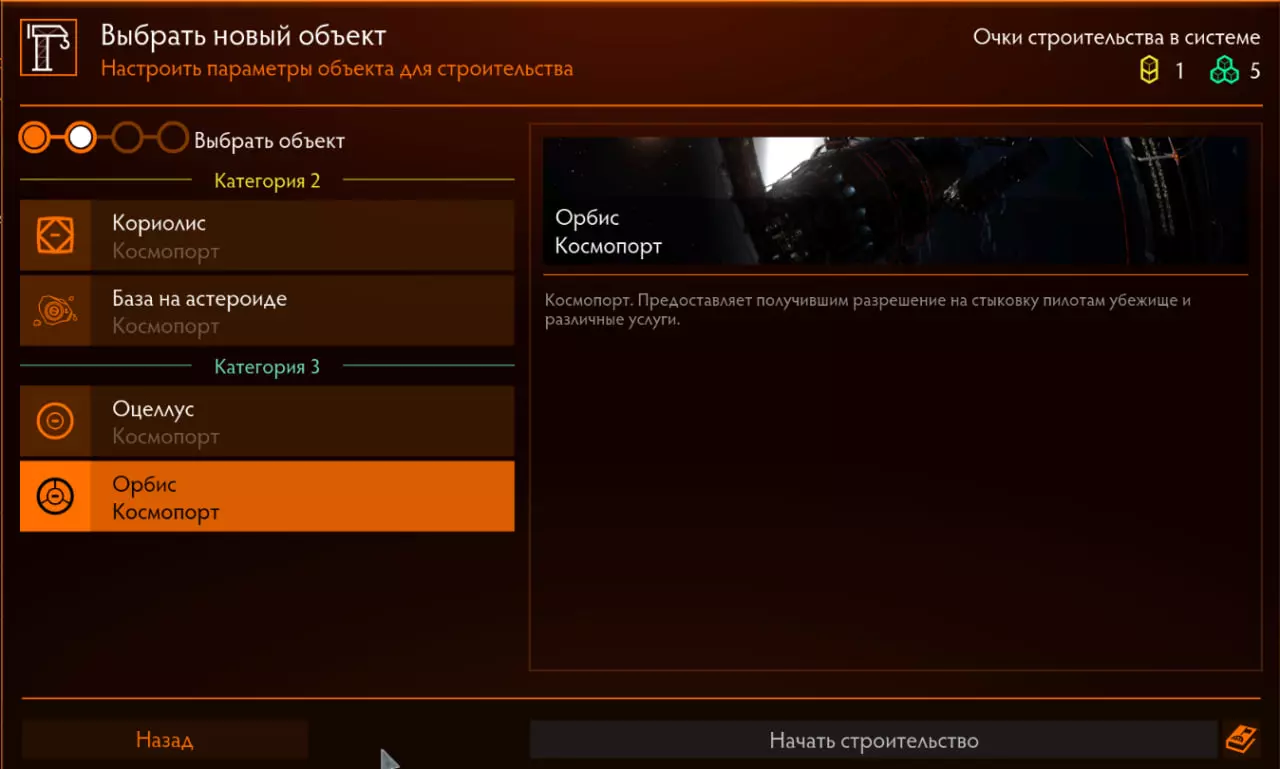Choose highlighted Орбис Космопорт entry

(x=267, y=496)
